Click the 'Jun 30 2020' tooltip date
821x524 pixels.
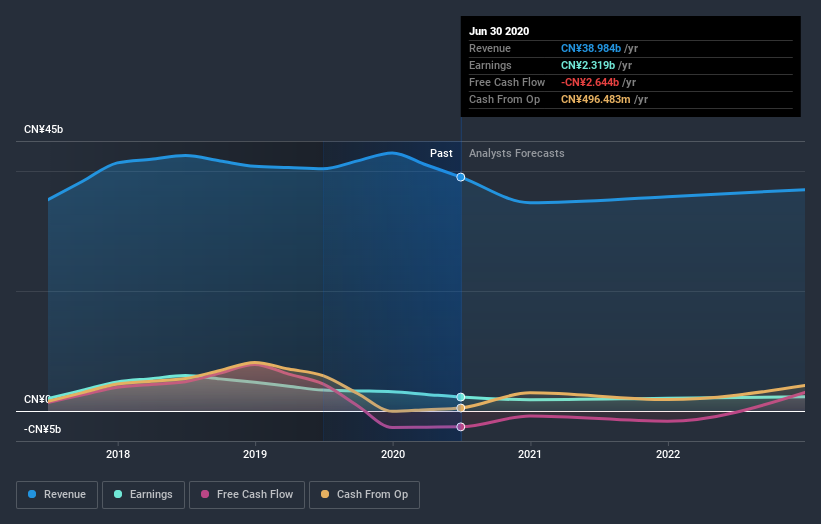[x=499, y=31]
